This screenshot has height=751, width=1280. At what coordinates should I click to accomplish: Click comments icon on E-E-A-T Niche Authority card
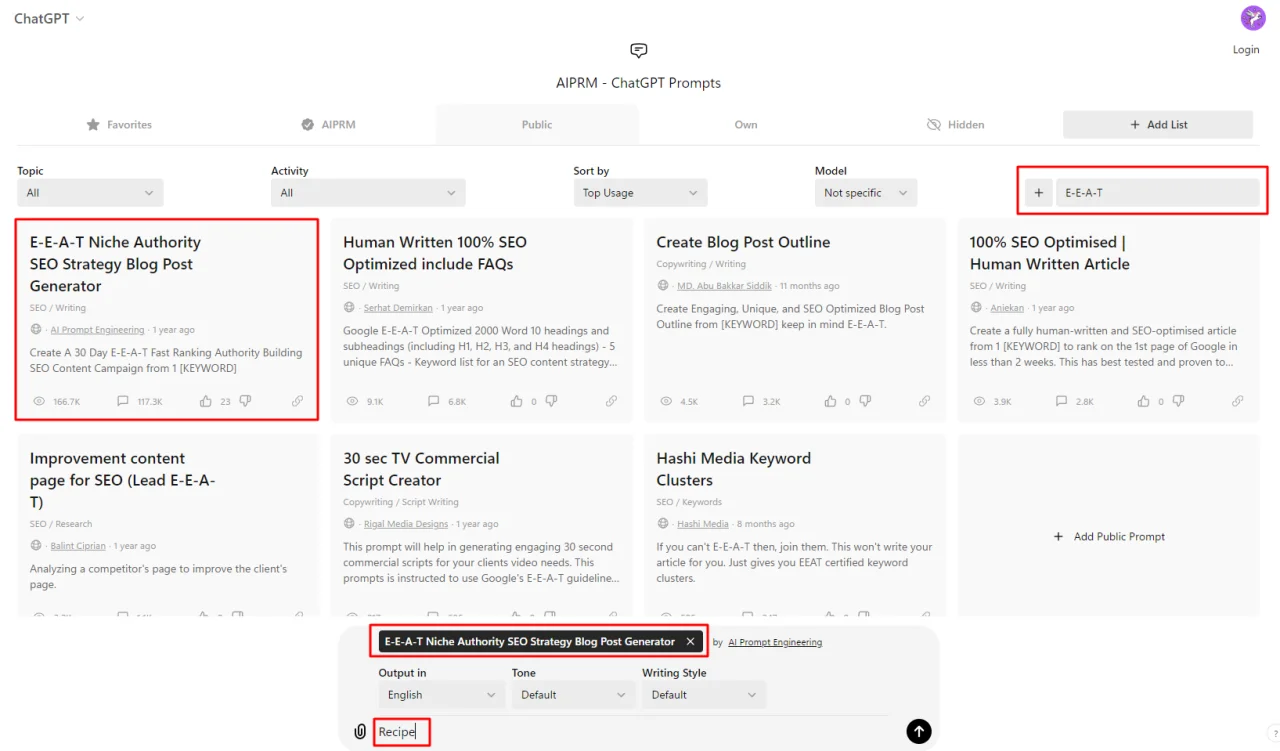coord(123,401)
